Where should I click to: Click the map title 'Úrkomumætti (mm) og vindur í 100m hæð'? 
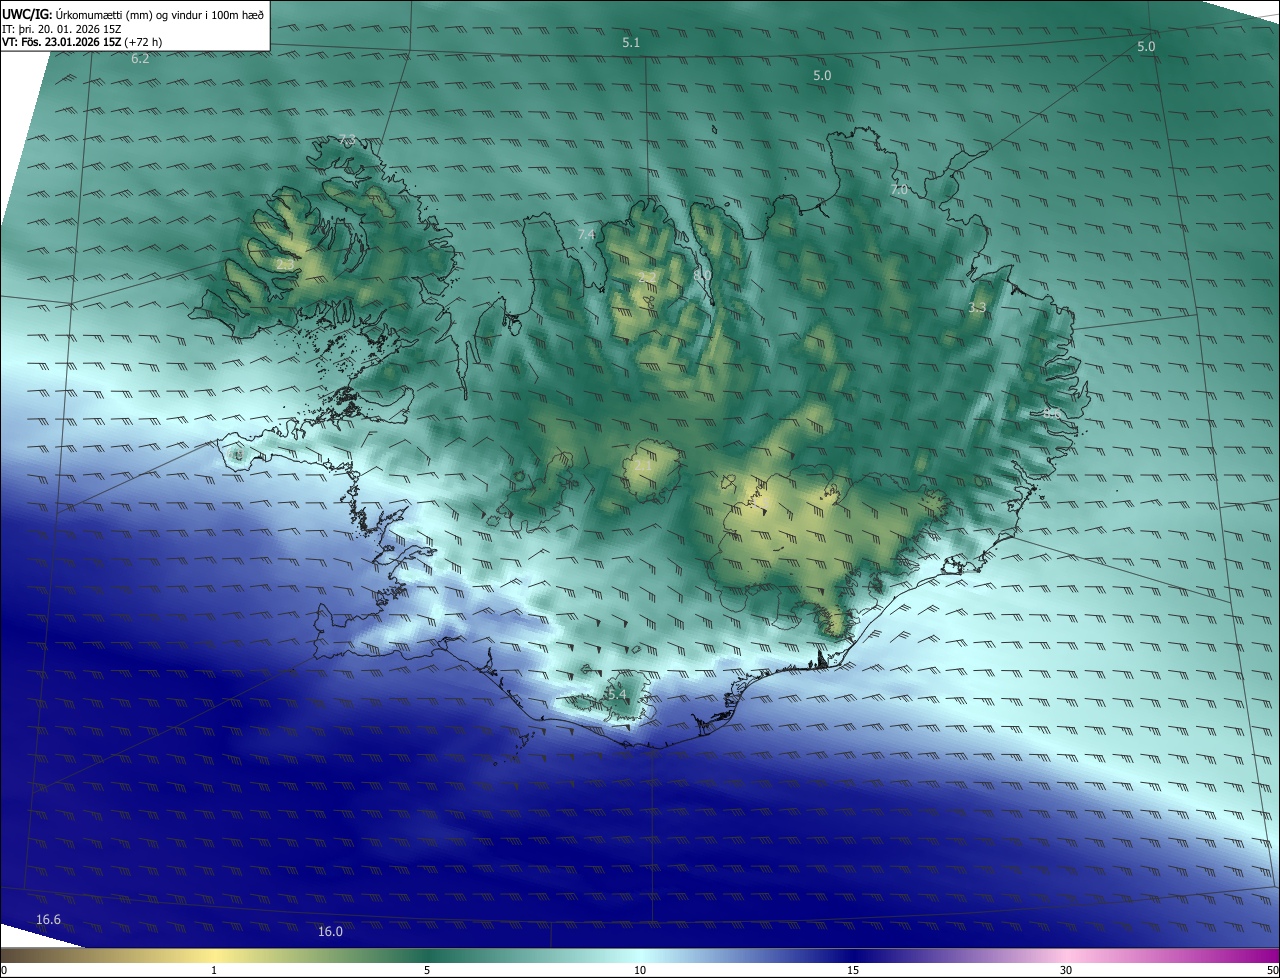160,14
